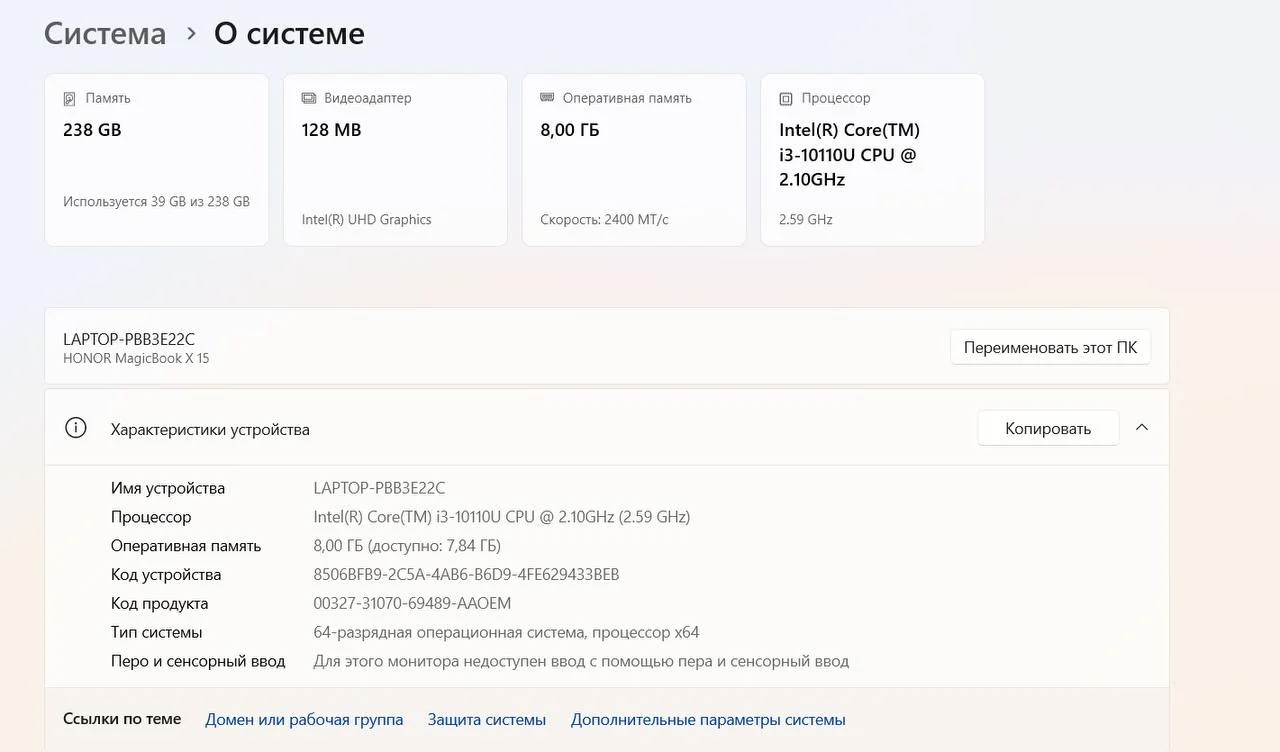Image resolution: width=1280 pixels, height=752 pixels.
Task: Open the Память 238 GB card
Action: (x=157, y=160)
